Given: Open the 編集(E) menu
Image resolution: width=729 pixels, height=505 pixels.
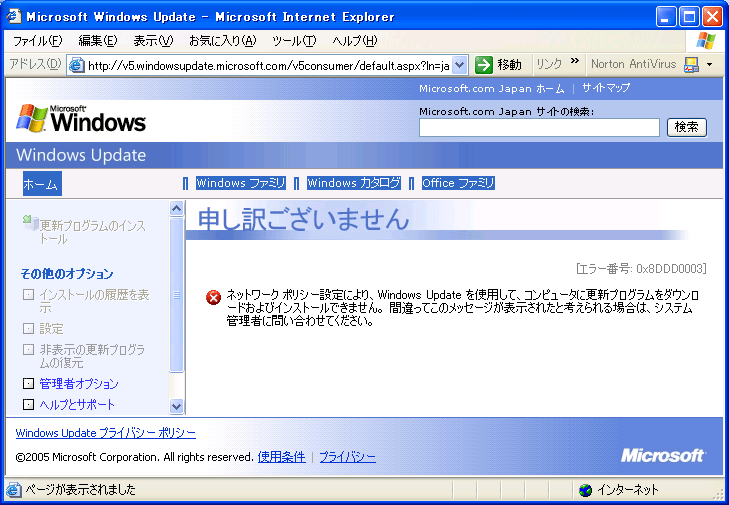Looking at the screenshot, I should coord(98,41).
